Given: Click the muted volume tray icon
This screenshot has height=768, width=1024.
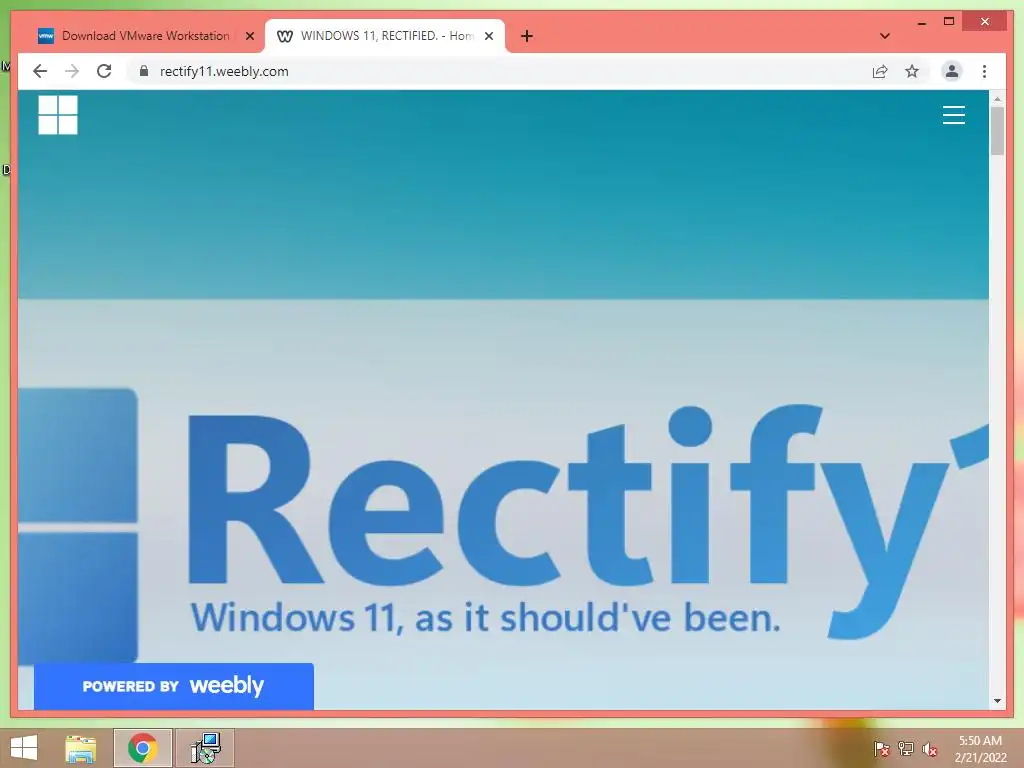Looking at the screenshot, I should point(930,749).
